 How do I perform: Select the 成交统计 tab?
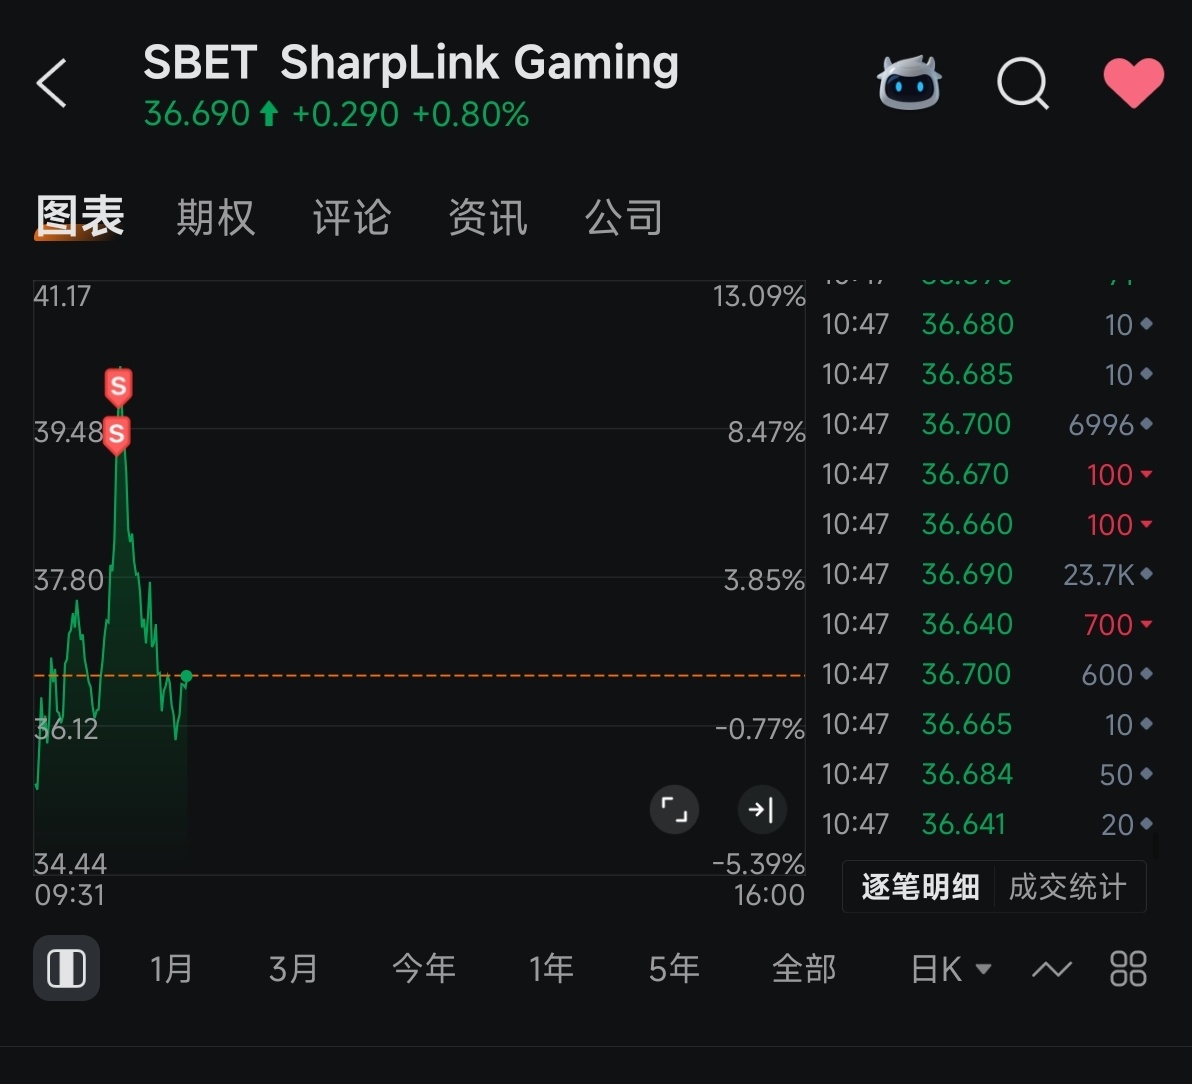click(1067, 887)
